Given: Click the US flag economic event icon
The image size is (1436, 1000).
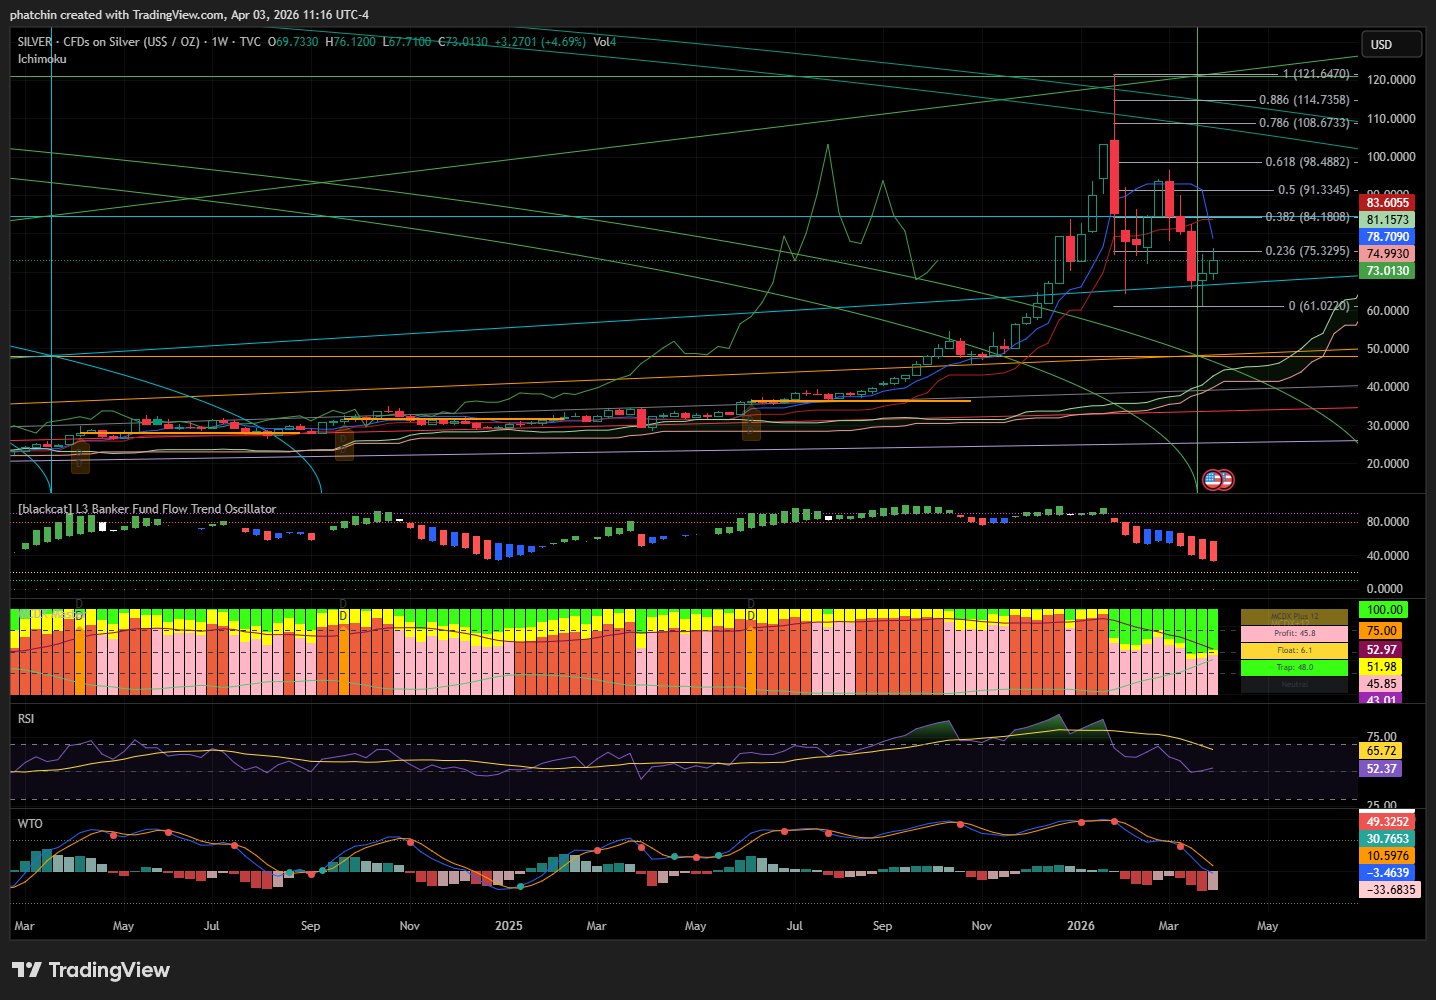Looking at the screenshot, I should (1214, 480).
